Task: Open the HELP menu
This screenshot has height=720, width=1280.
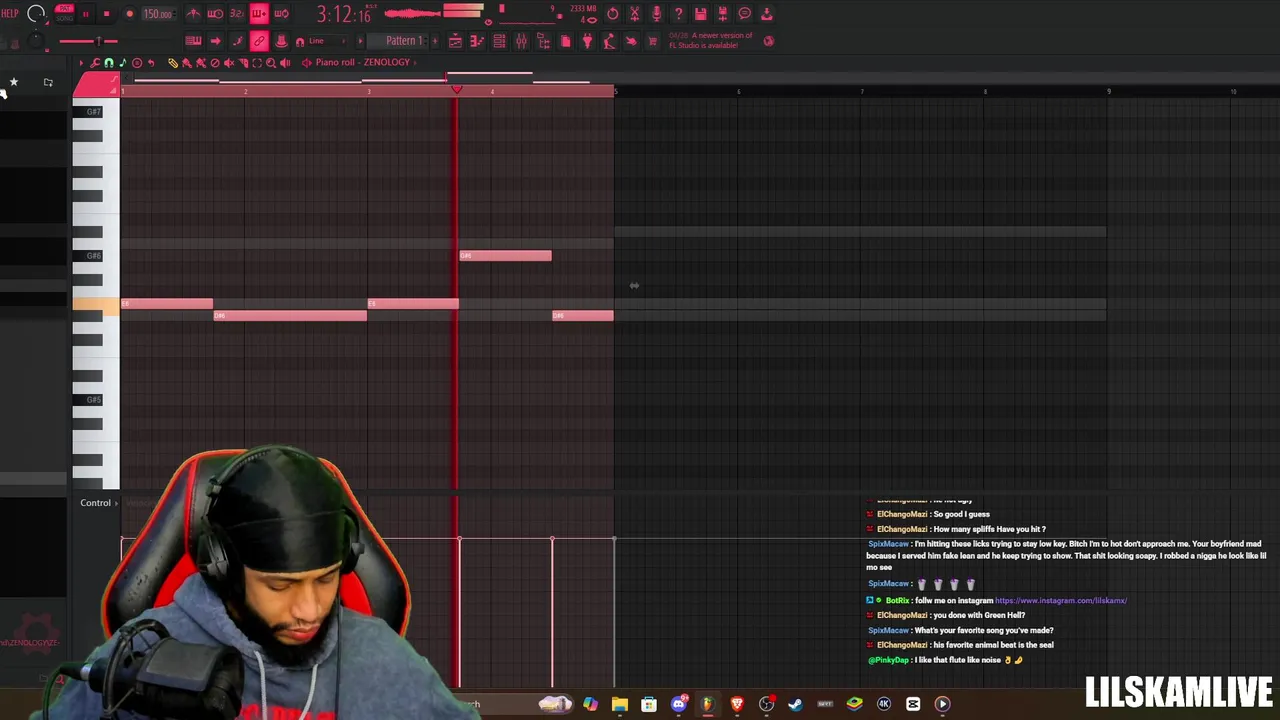Action: pos(9,14)
